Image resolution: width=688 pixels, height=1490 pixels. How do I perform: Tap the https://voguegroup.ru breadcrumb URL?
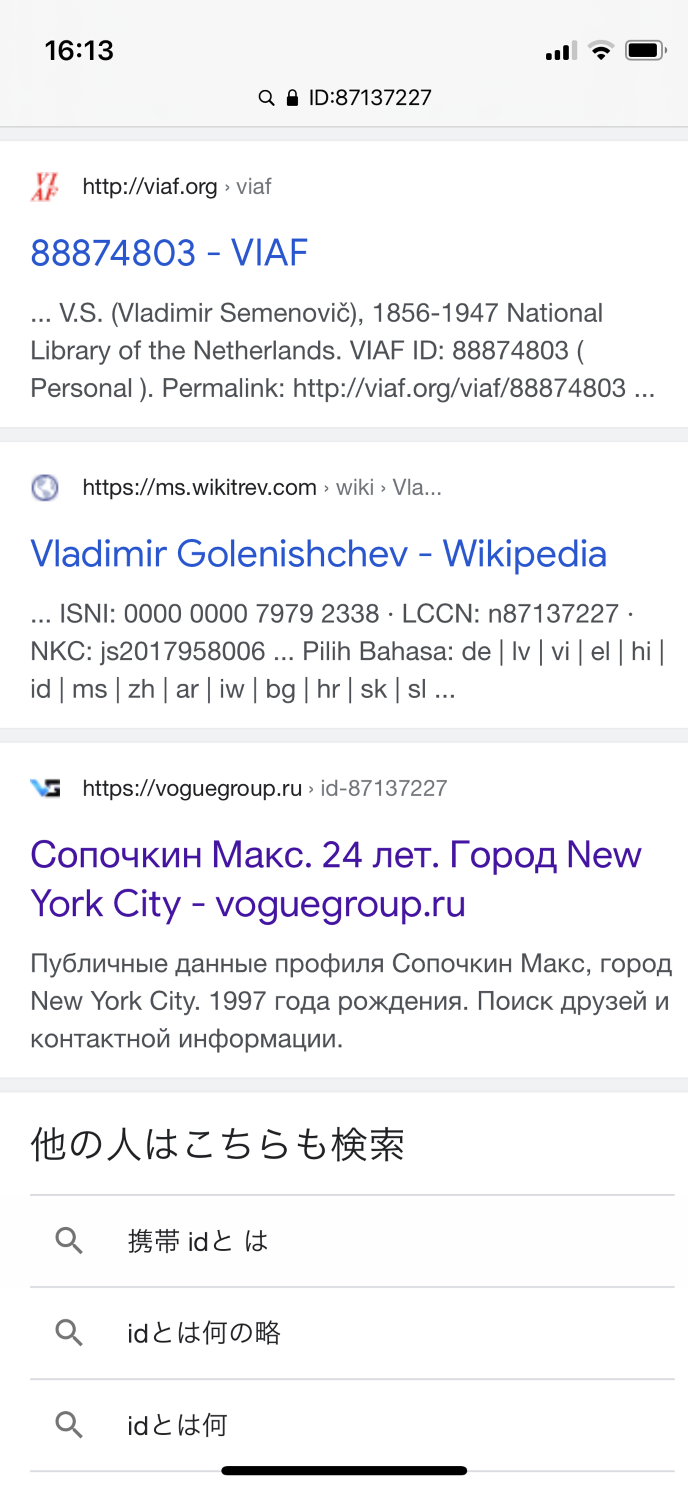[x=192, y=789]
